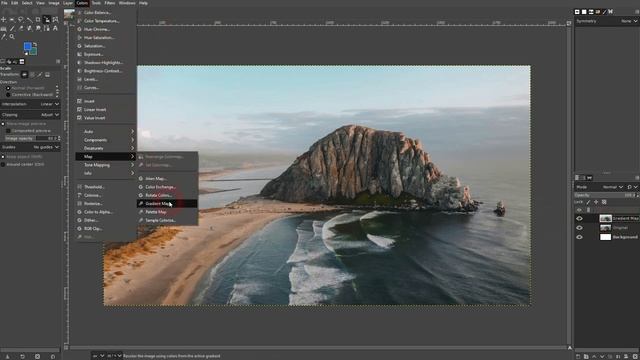This screenshot has width=640, height=360.
Task: Open Curves from Colors menu
Action: [x=106, y=87]
